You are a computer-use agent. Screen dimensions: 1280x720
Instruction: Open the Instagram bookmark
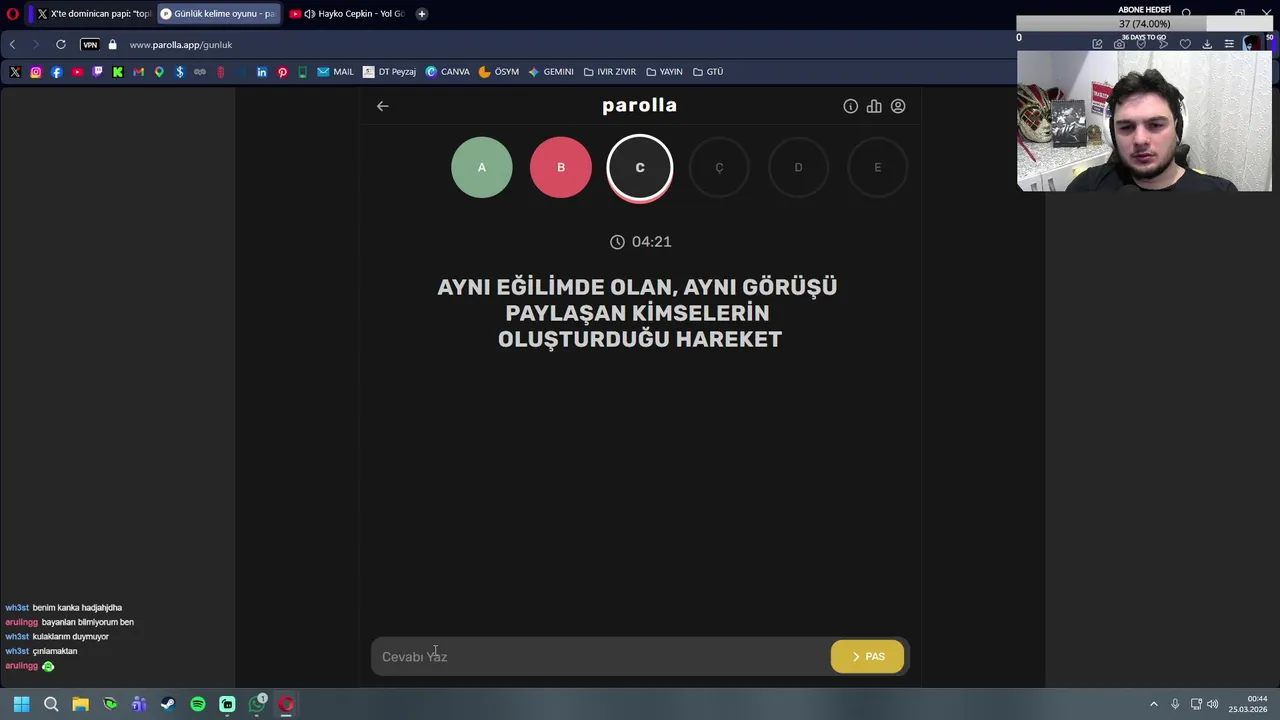tap(36, 72)
